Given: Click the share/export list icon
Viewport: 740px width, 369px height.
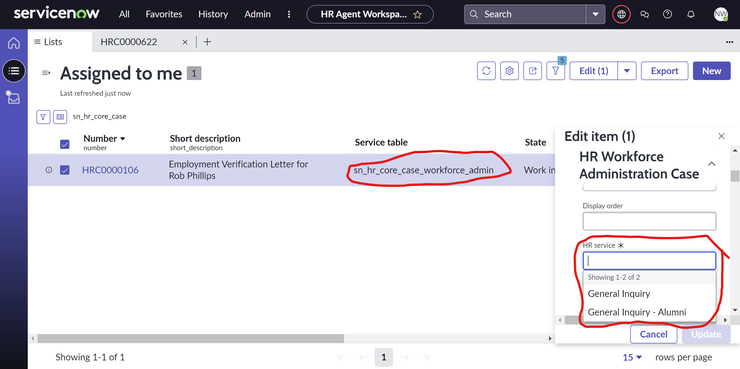Looking at the screenshot, I should (532, 71).
